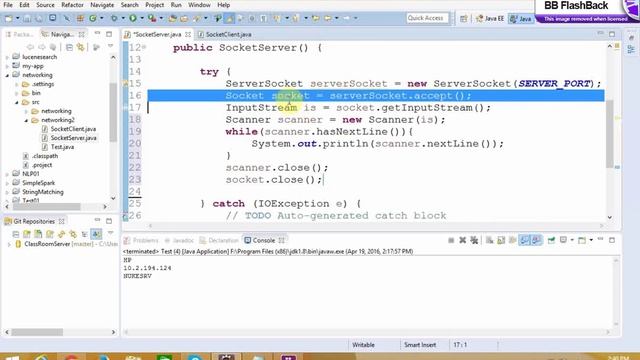The width and height of the screenshot is (640, 360).
Task: Click the green Run toolbar icon
Action: point(133,18)
